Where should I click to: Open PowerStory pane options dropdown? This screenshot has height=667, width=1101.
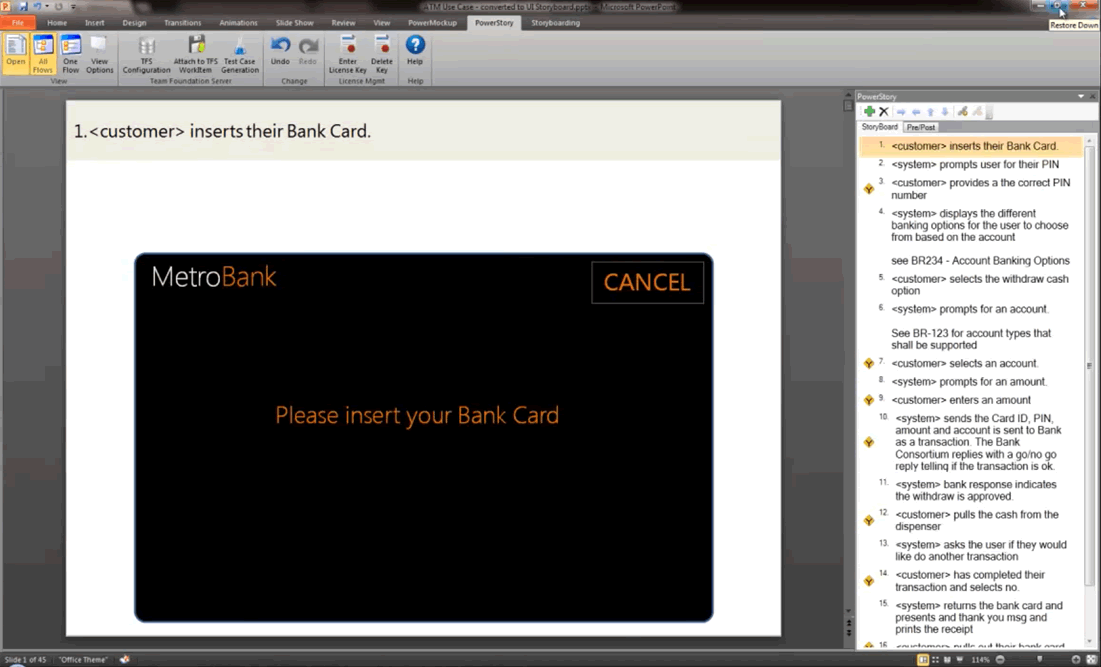click(1081, 96)
